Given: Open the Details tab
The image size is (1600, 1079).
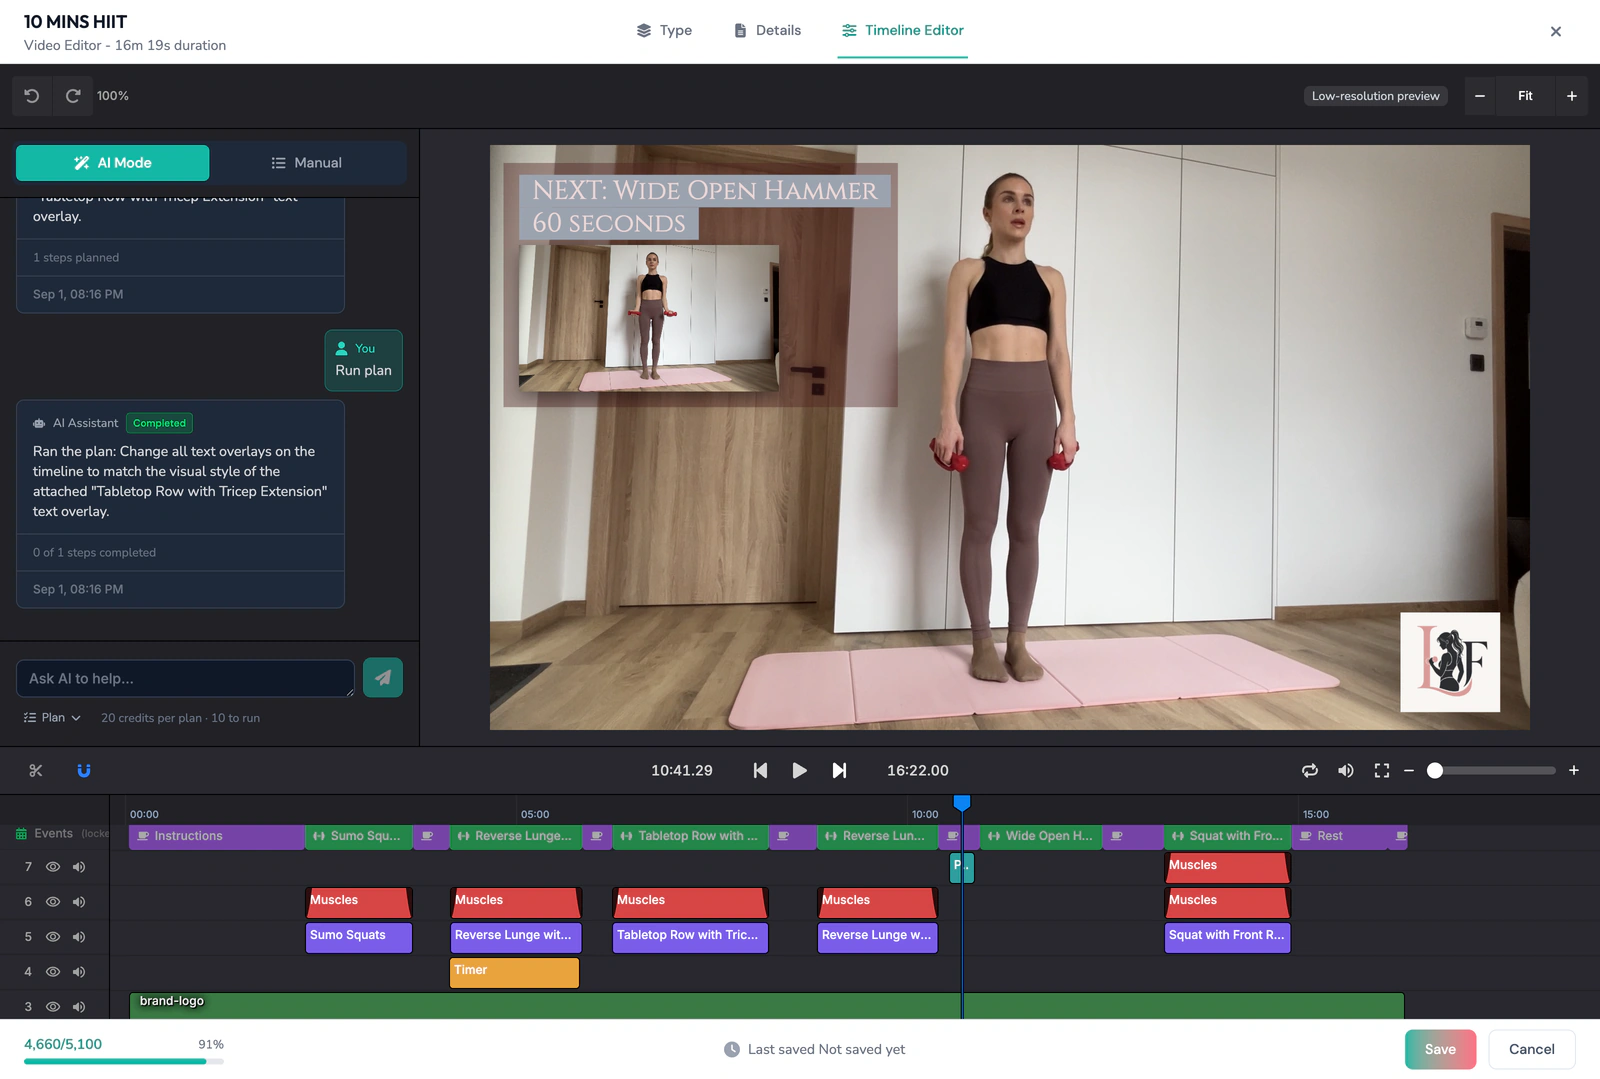Looking at the screenshot, I should (767, 30).
